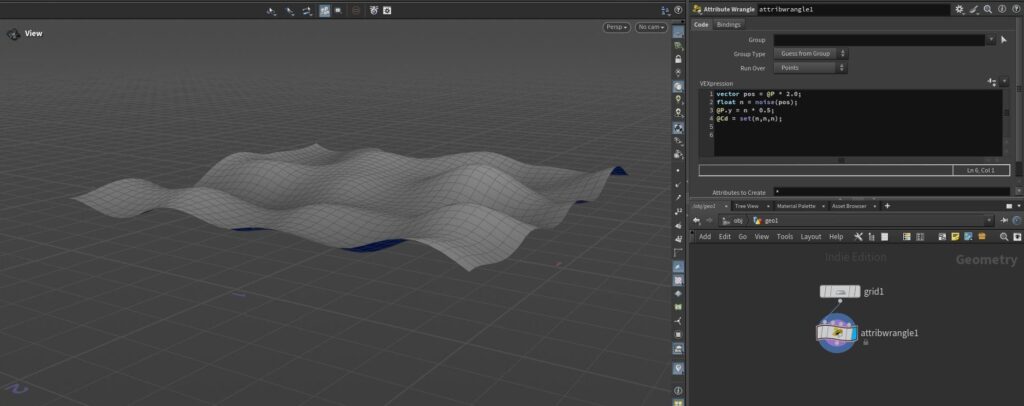Open the No cam camera dropdown

pyautogui.click(x=651, y=27)
